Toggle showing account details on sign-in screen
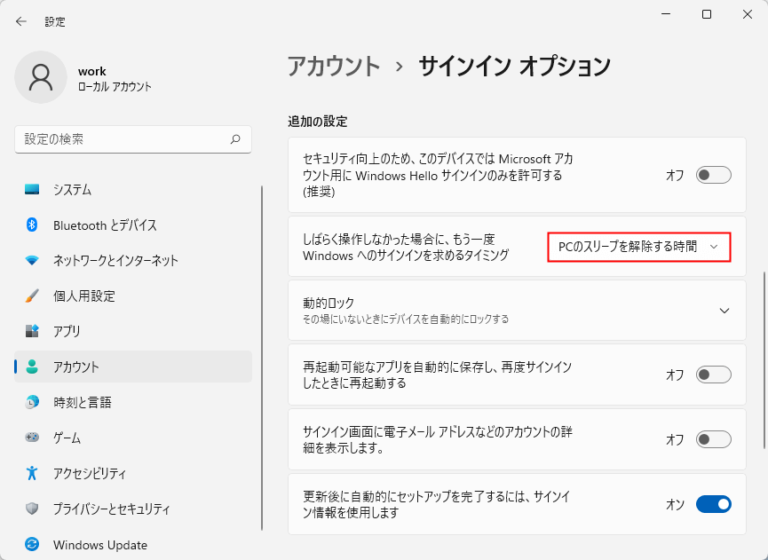Image resolution: width=768 pixels, height=560 pixels. point(713,439)
